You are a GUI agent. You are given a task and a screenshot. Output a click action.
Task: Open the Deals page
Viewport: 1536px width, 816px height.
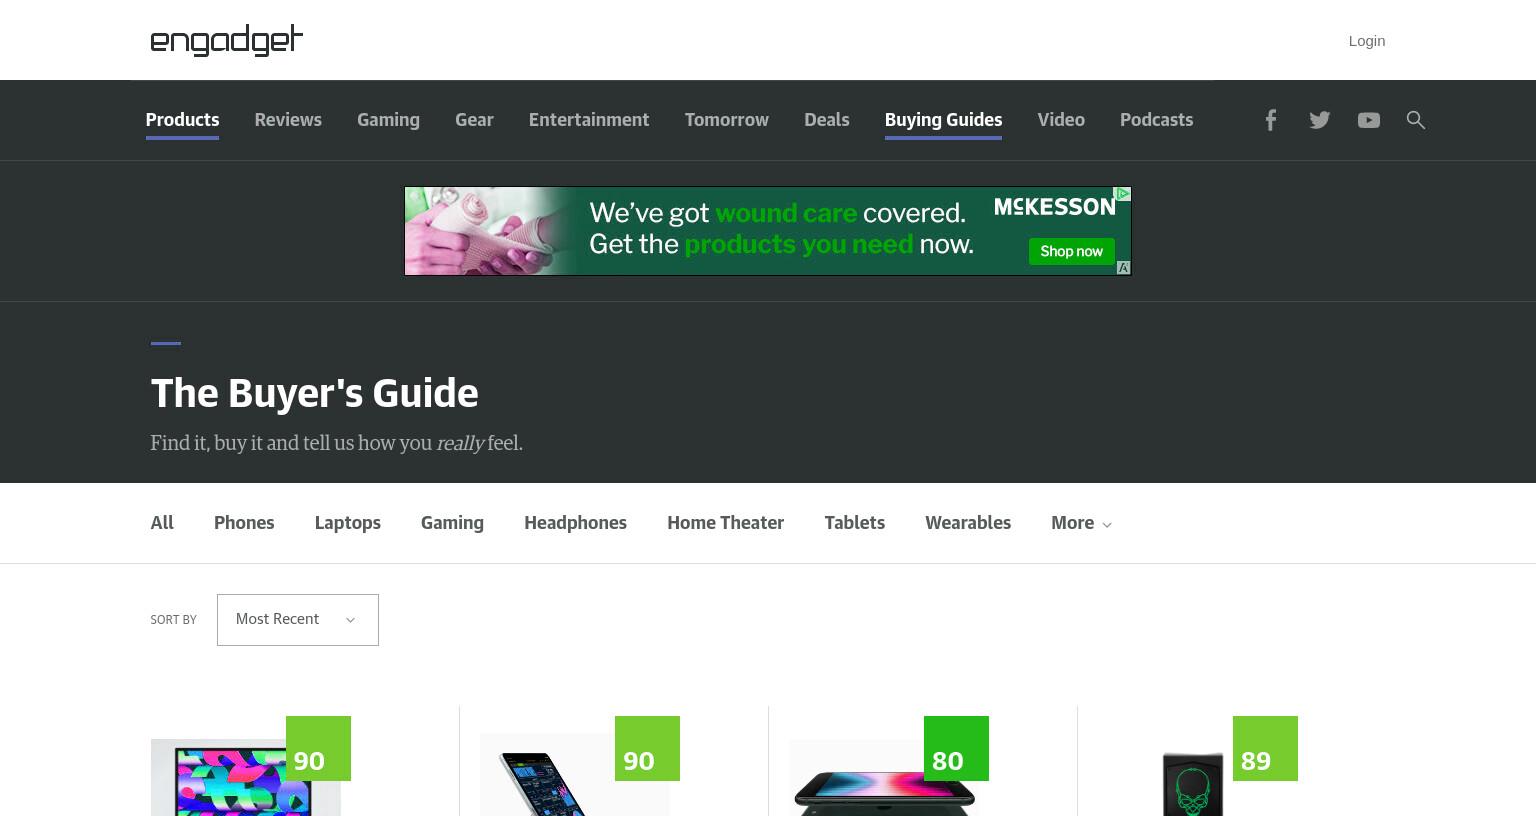tap(827, 120)
